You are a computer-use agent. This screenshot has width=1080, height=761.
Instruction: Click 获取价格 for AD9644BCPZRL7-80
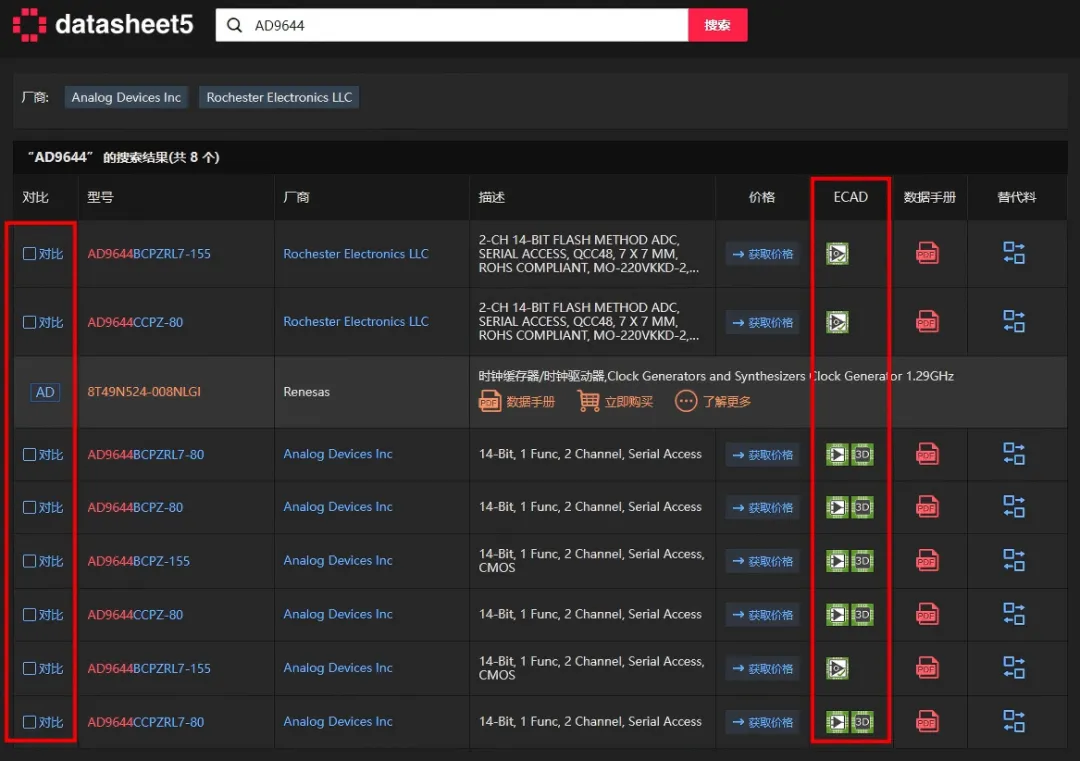tap(762, 455)
